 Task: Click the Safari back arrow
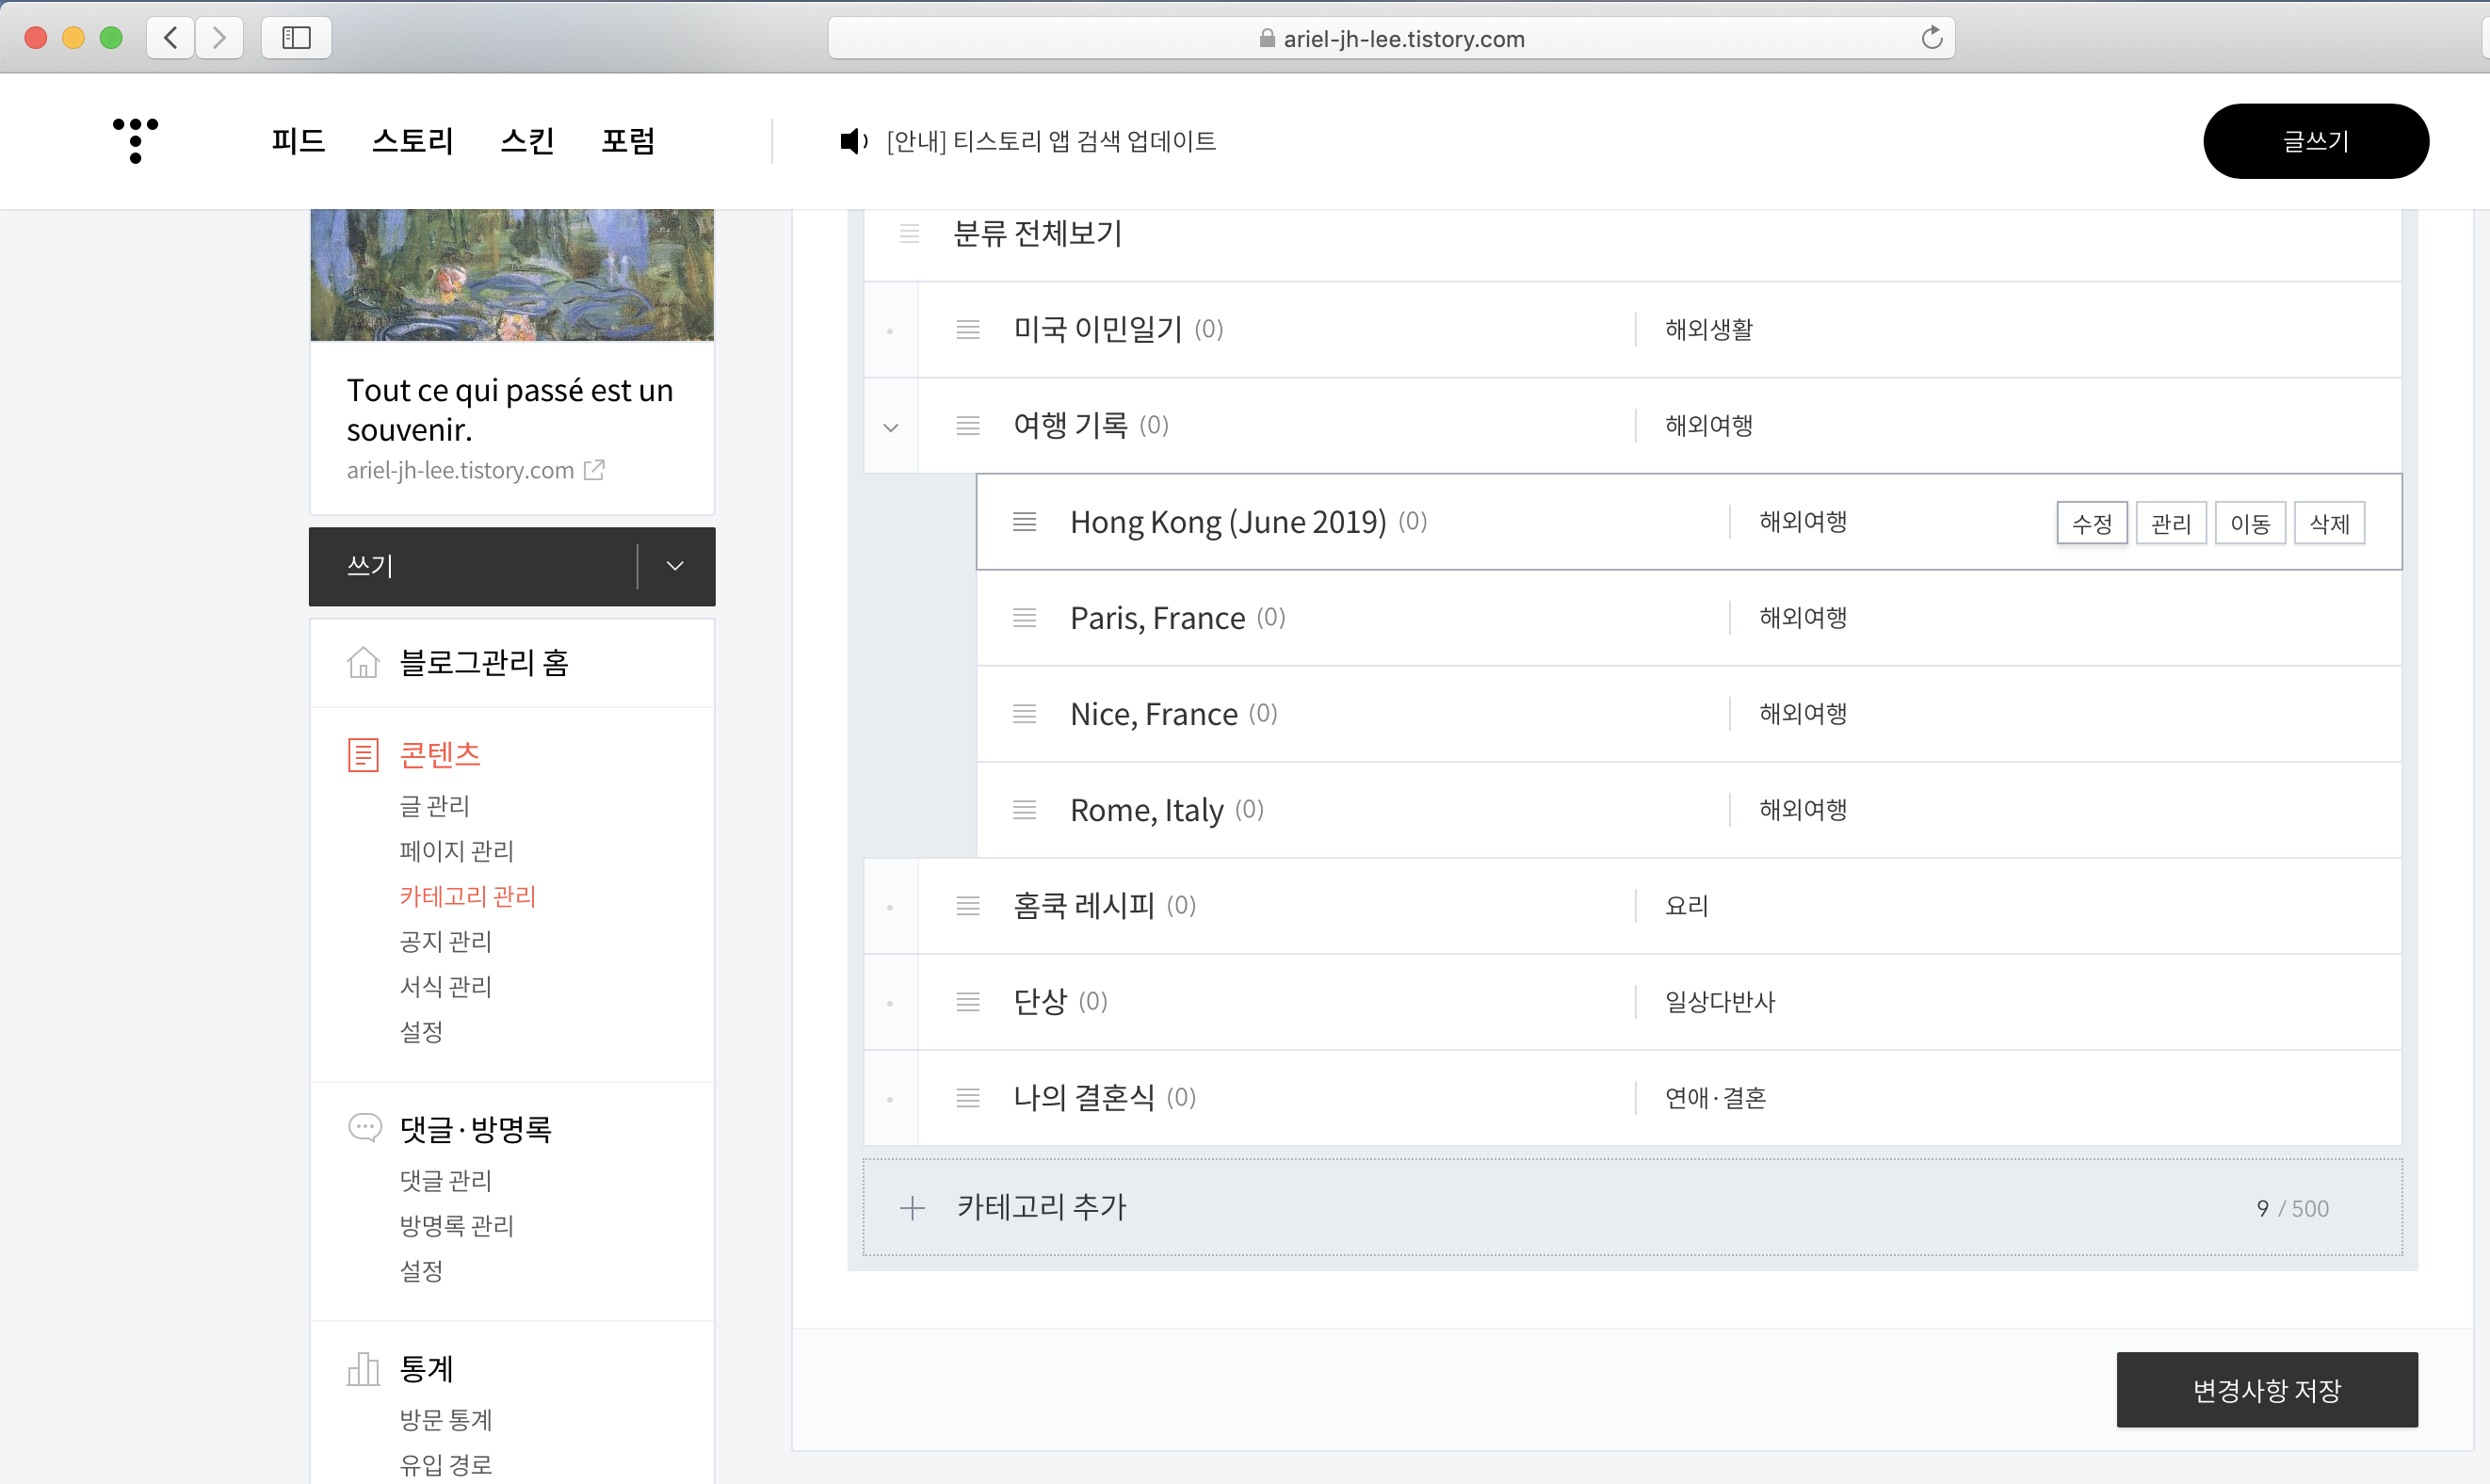pyautogui.click(x=170, y=38)
